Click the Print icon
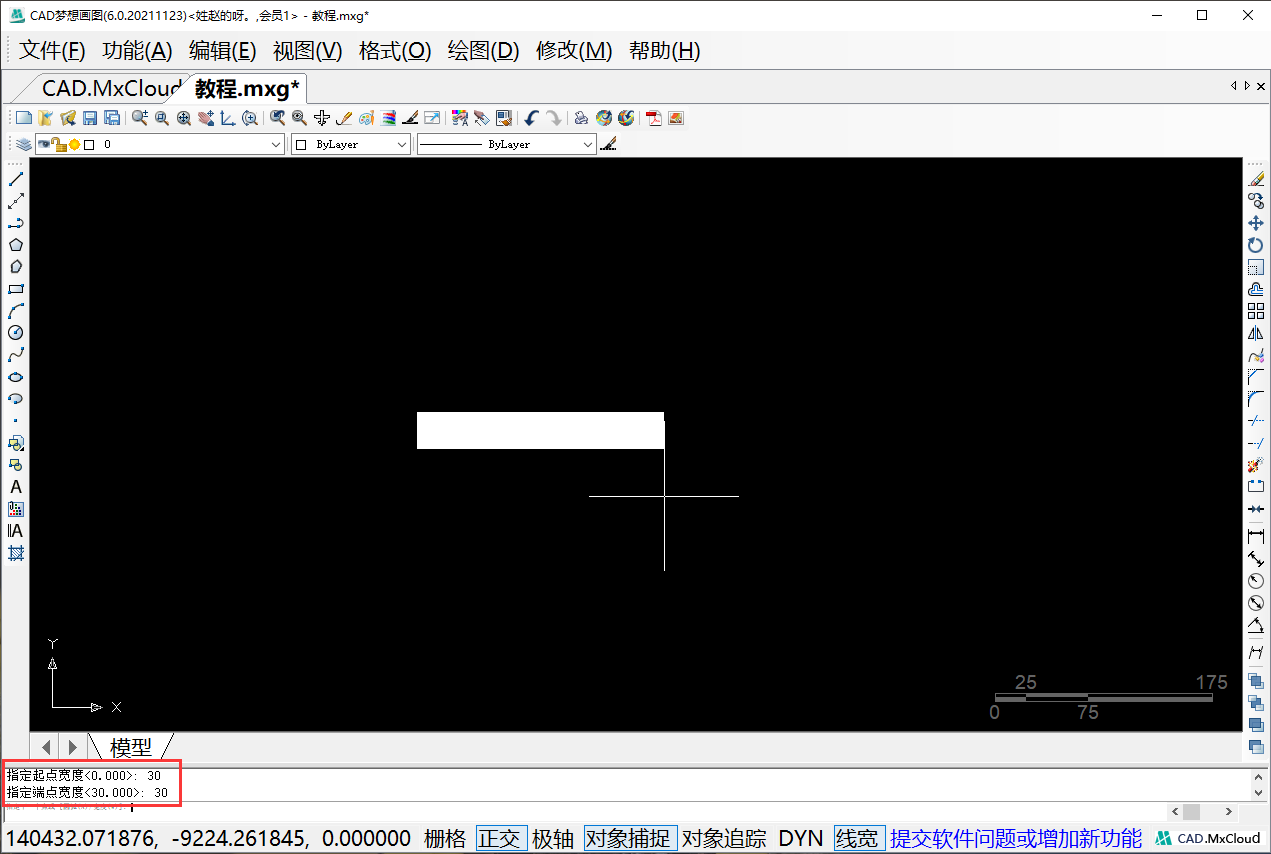 581,118
